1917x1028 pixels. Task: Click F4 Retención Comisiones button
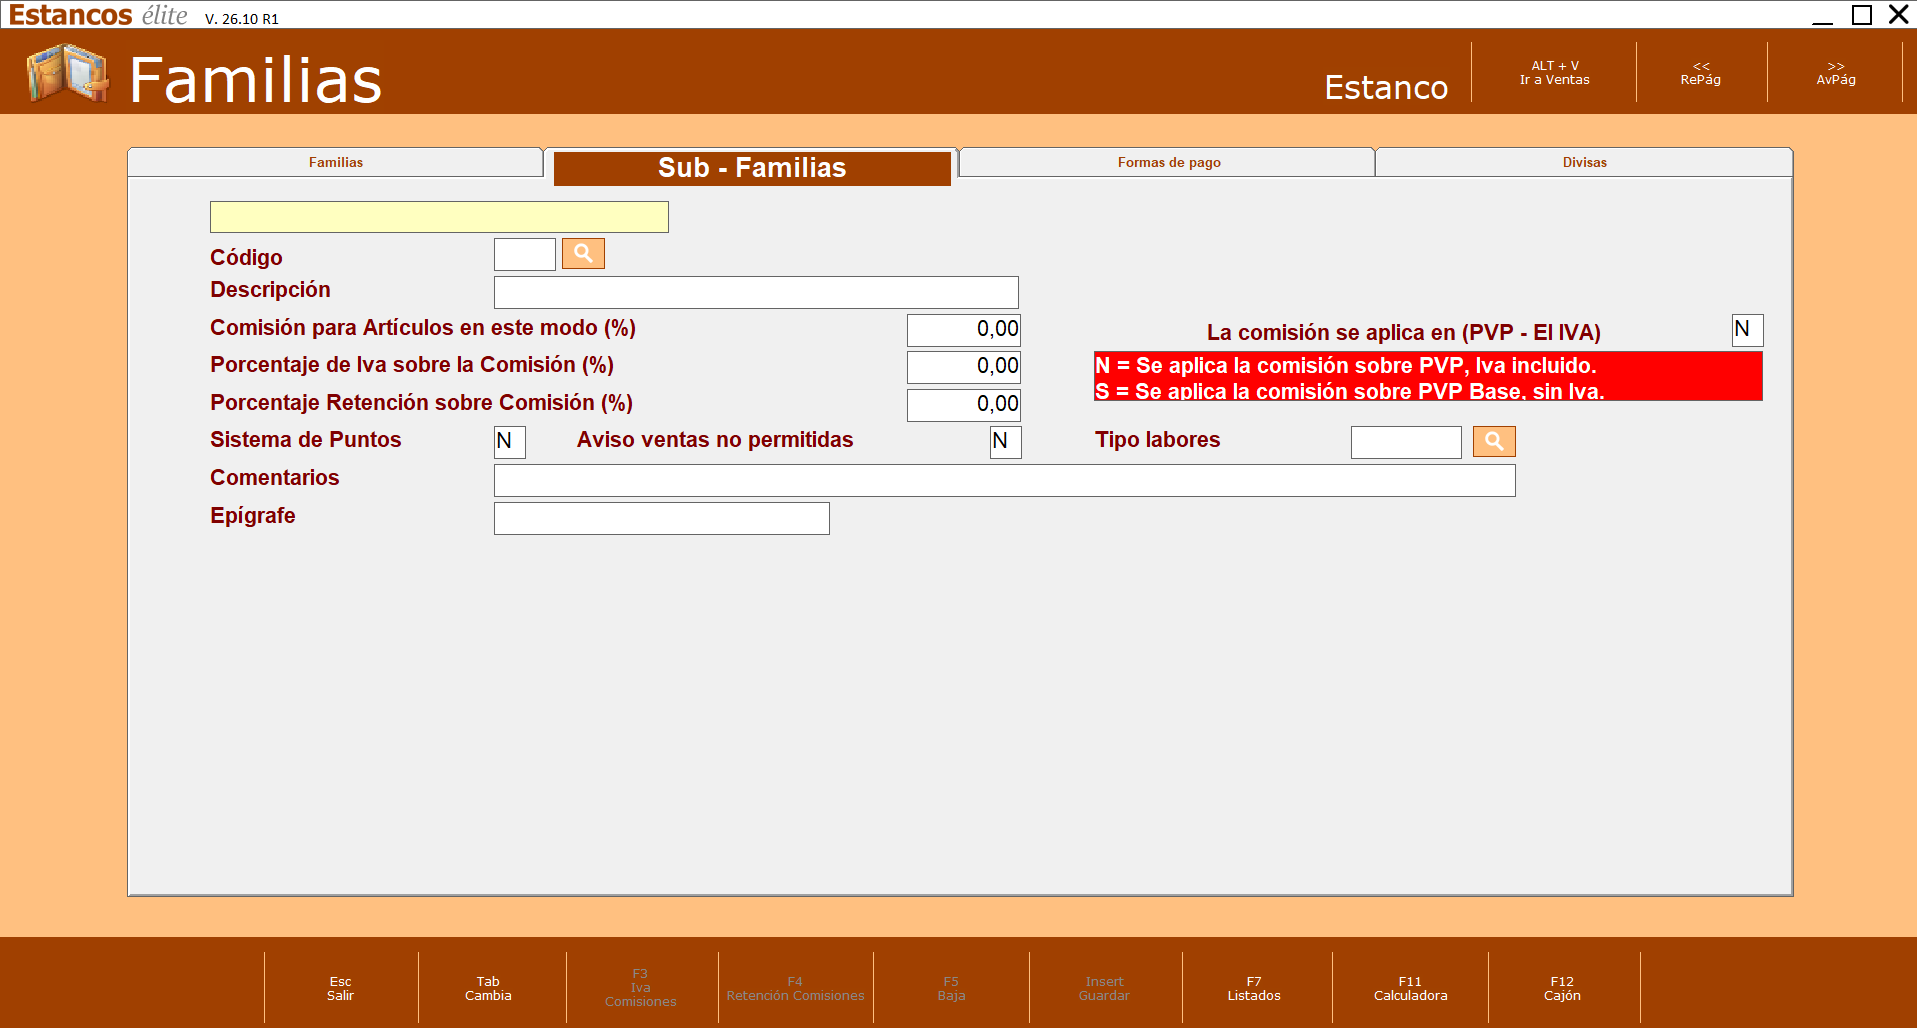pos(795,988)
